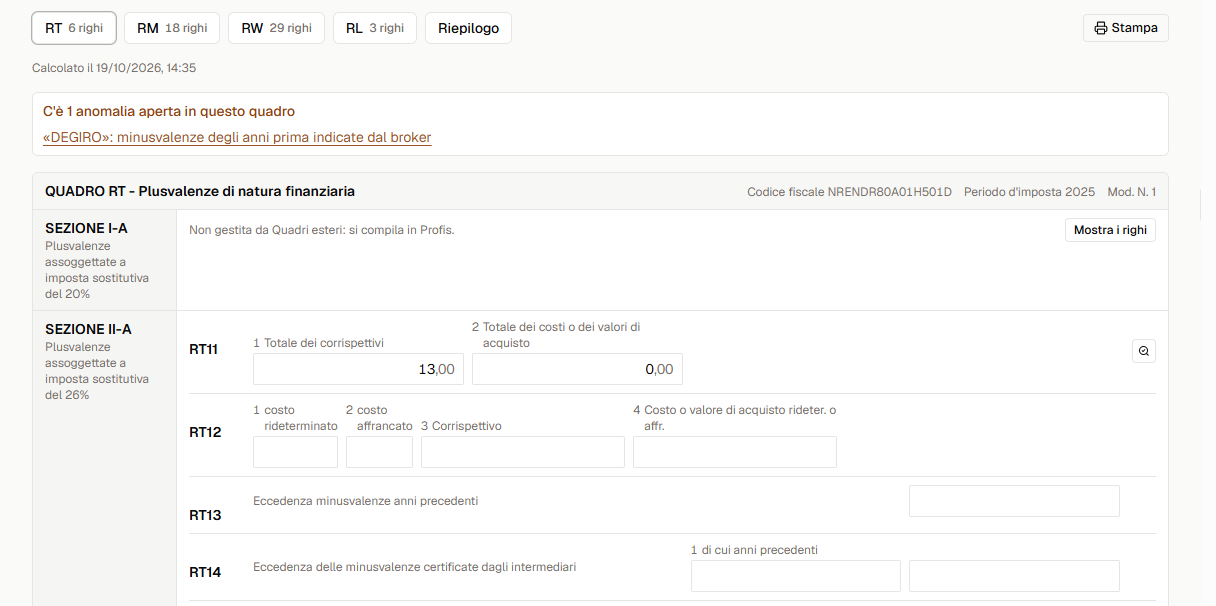Screen dimensions: 1216x606
Task: Select the QUADRO RT heading title
Action: (x=200, y=191)
